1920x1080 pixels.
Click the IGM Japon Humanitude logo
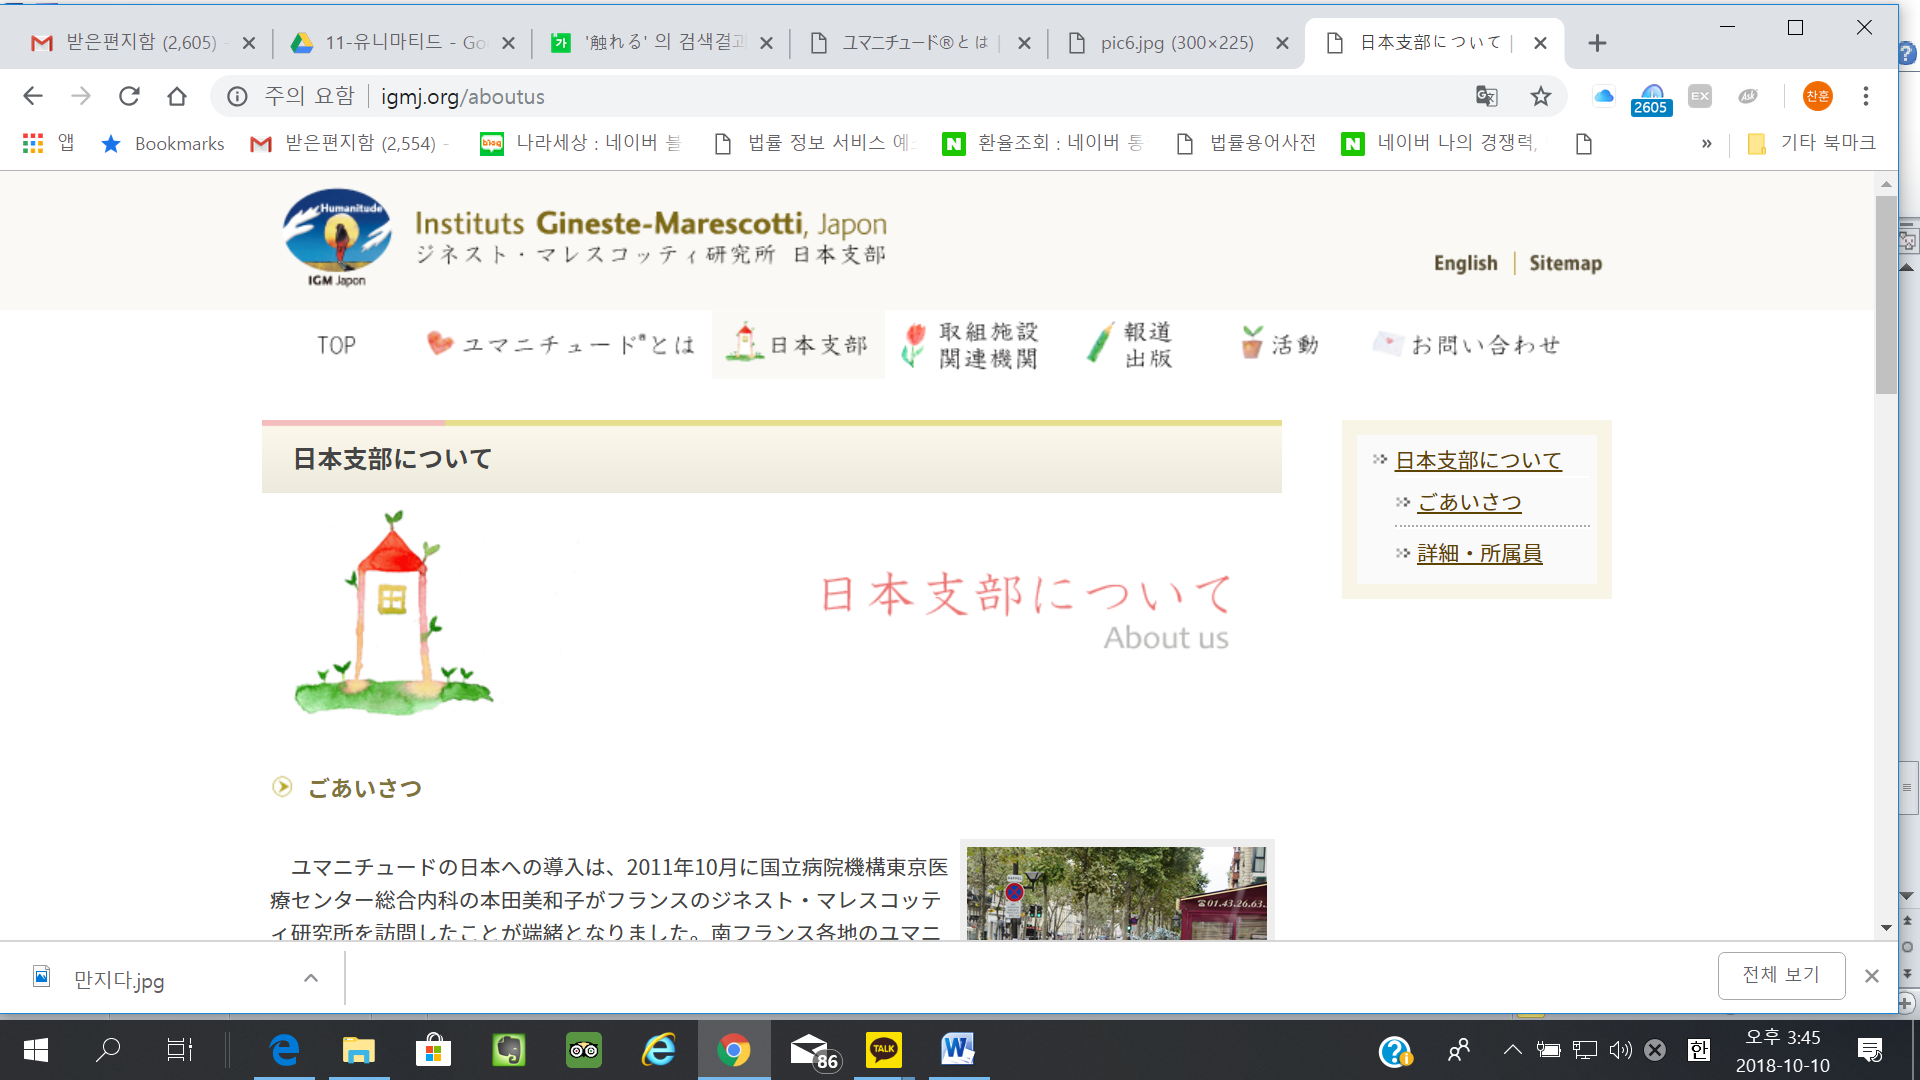(x=337, y=238)
